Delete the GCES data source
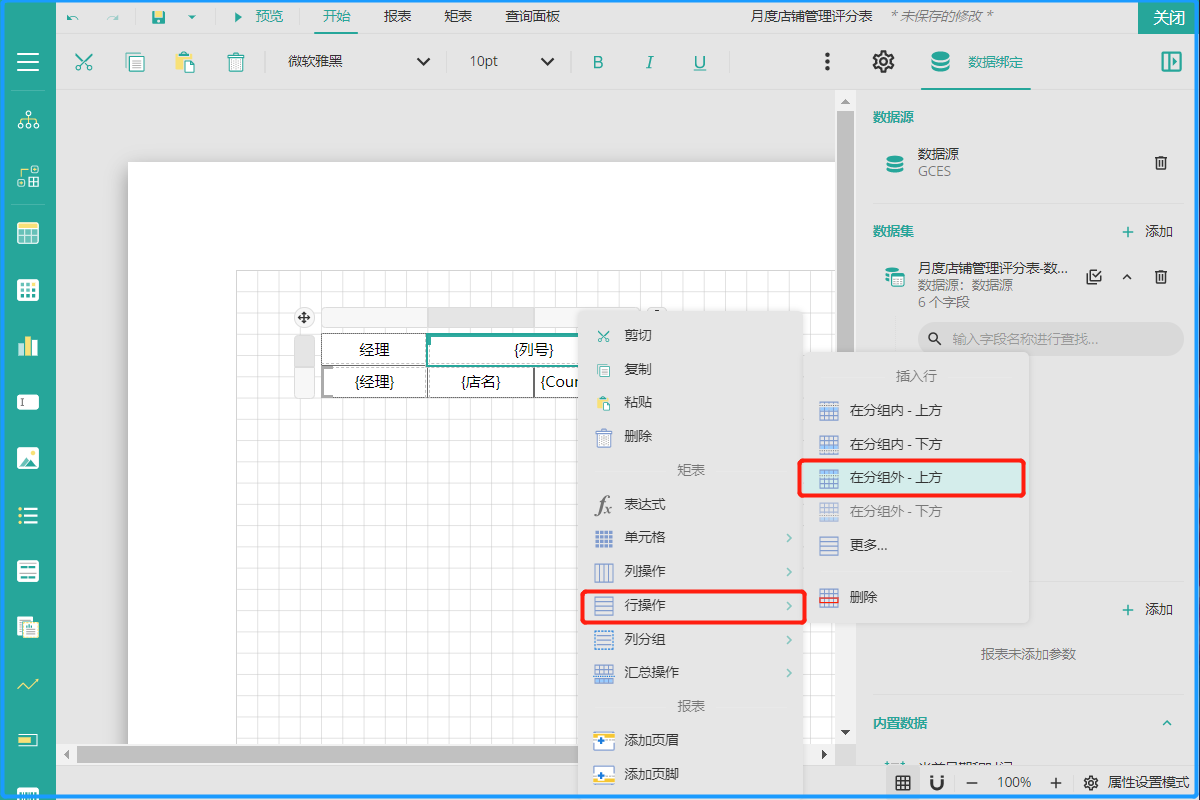The image size is (1200, 800). [1161, 163]
